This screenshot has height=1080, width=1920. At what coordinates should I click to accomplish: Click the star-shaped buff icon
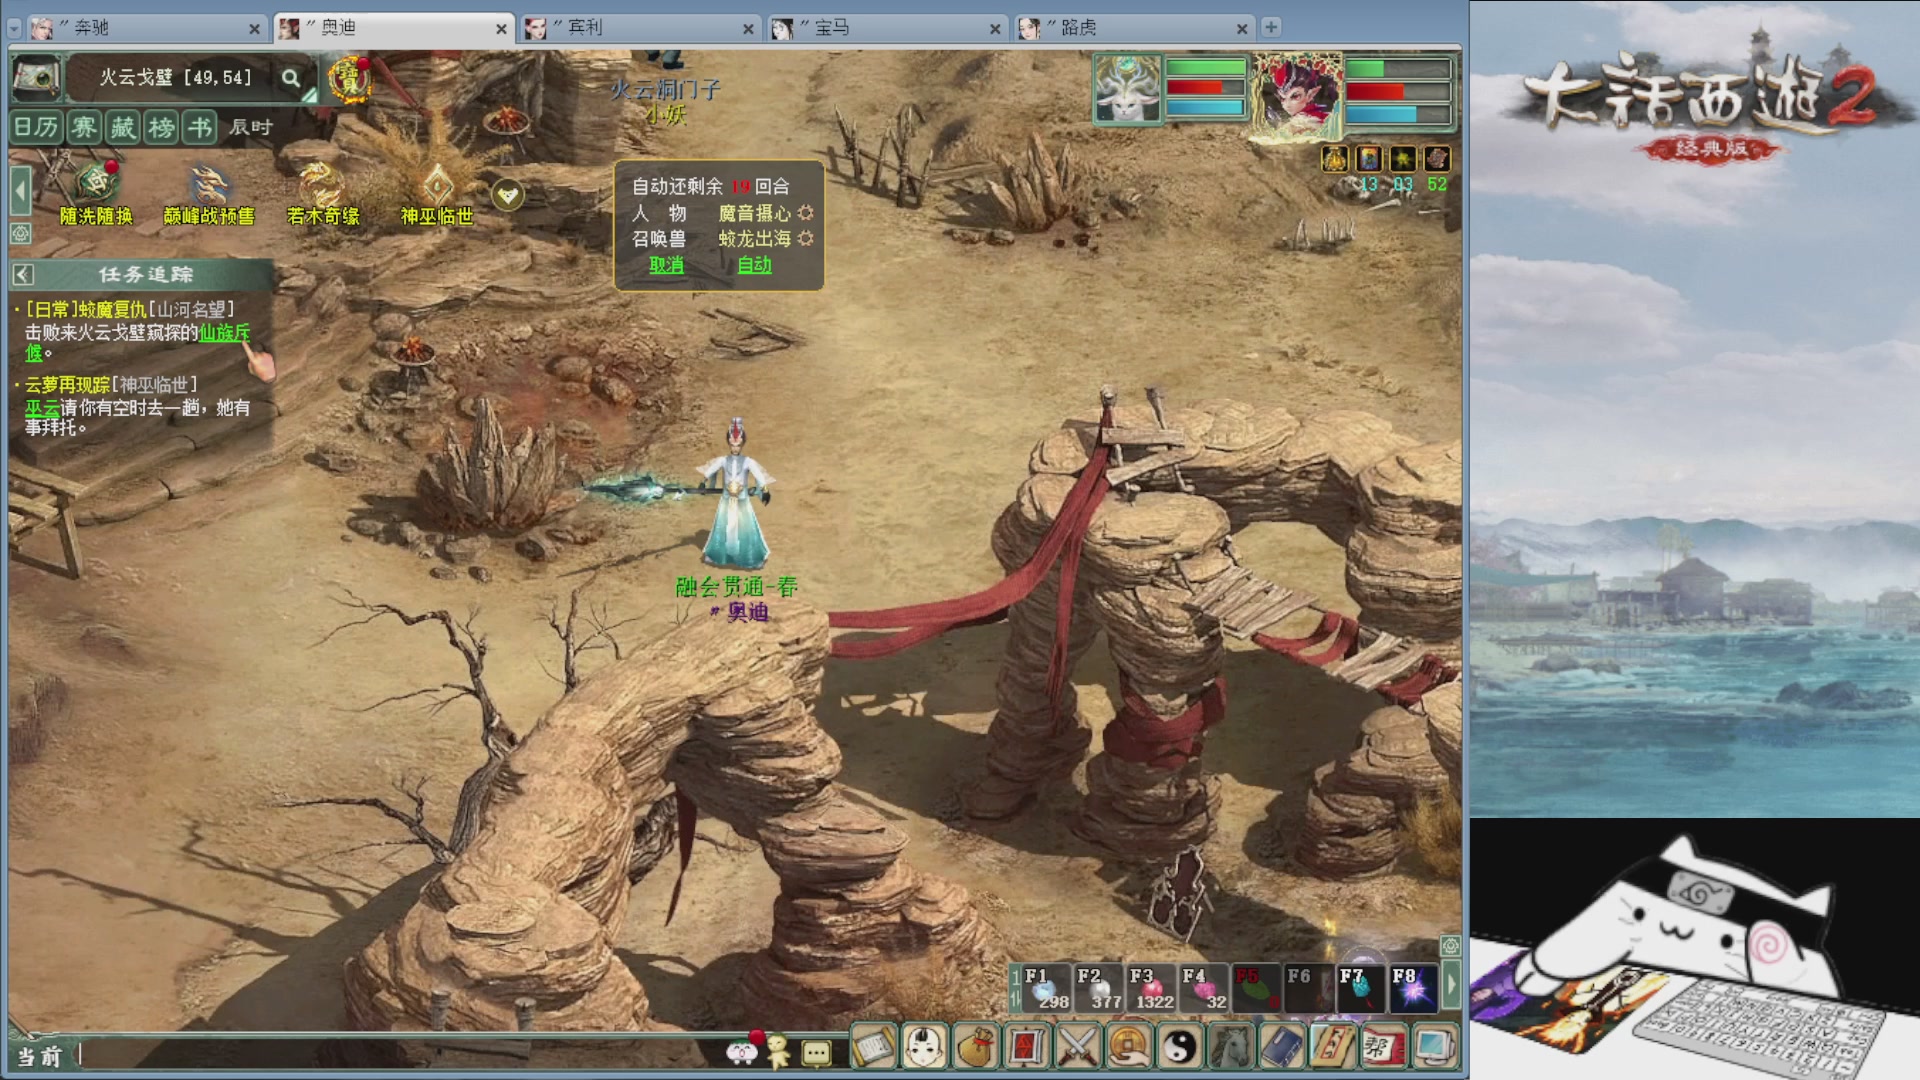click(1403, 158)
